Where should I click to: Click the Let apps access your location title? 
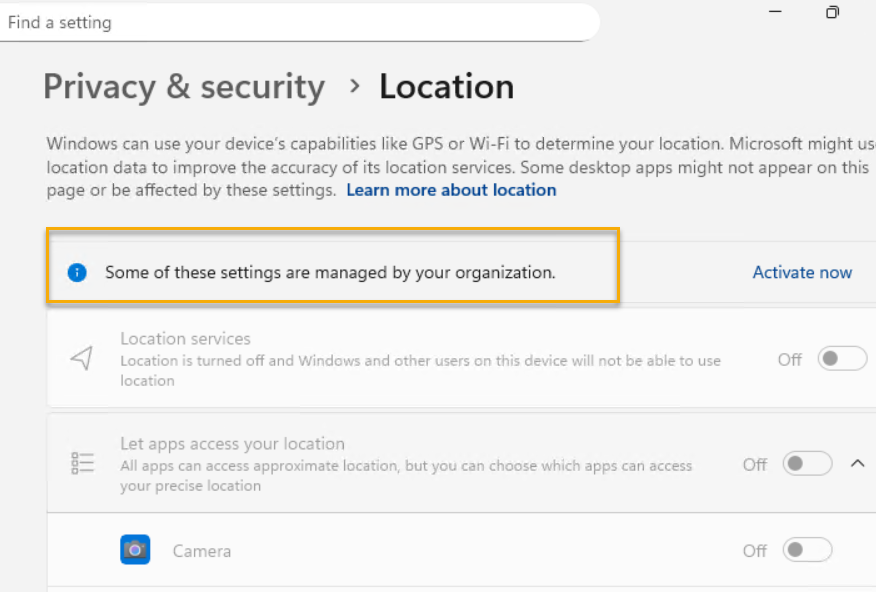click(232, 444)
